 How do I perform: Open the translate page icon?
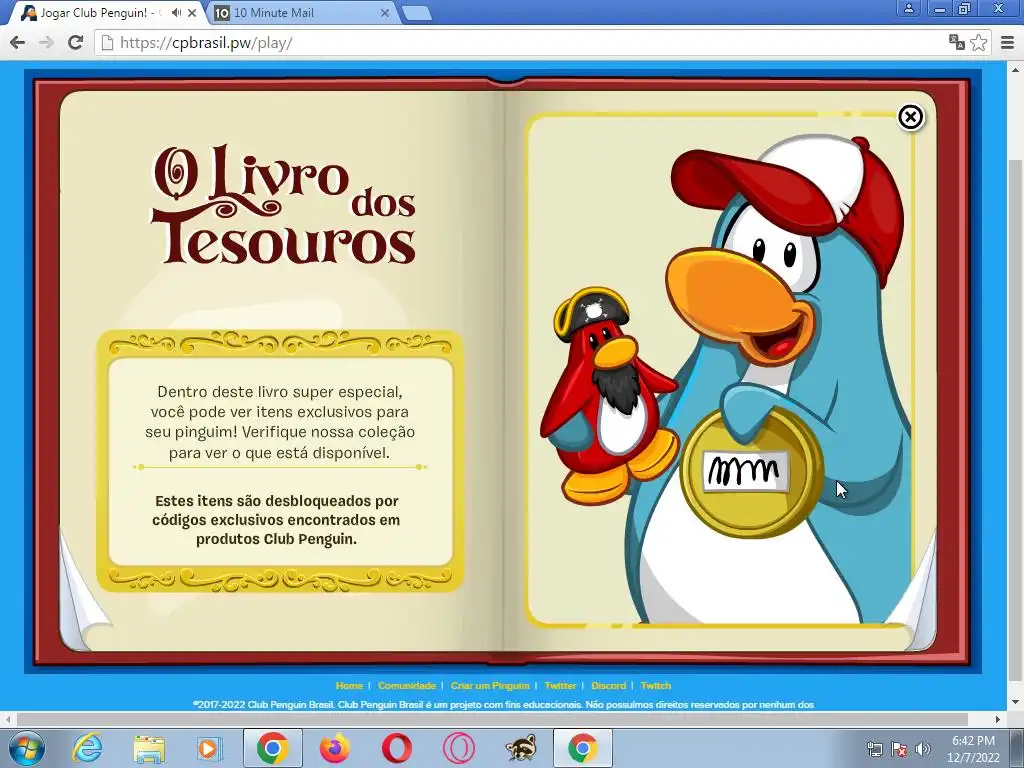coord(957,42)
